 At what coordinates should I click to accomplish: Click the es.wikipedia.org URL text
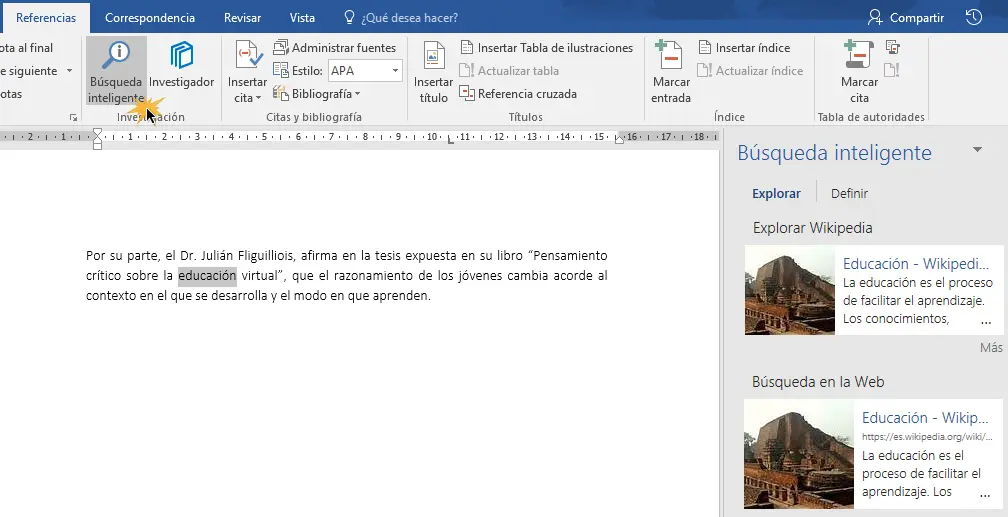(x=927, y=437)
